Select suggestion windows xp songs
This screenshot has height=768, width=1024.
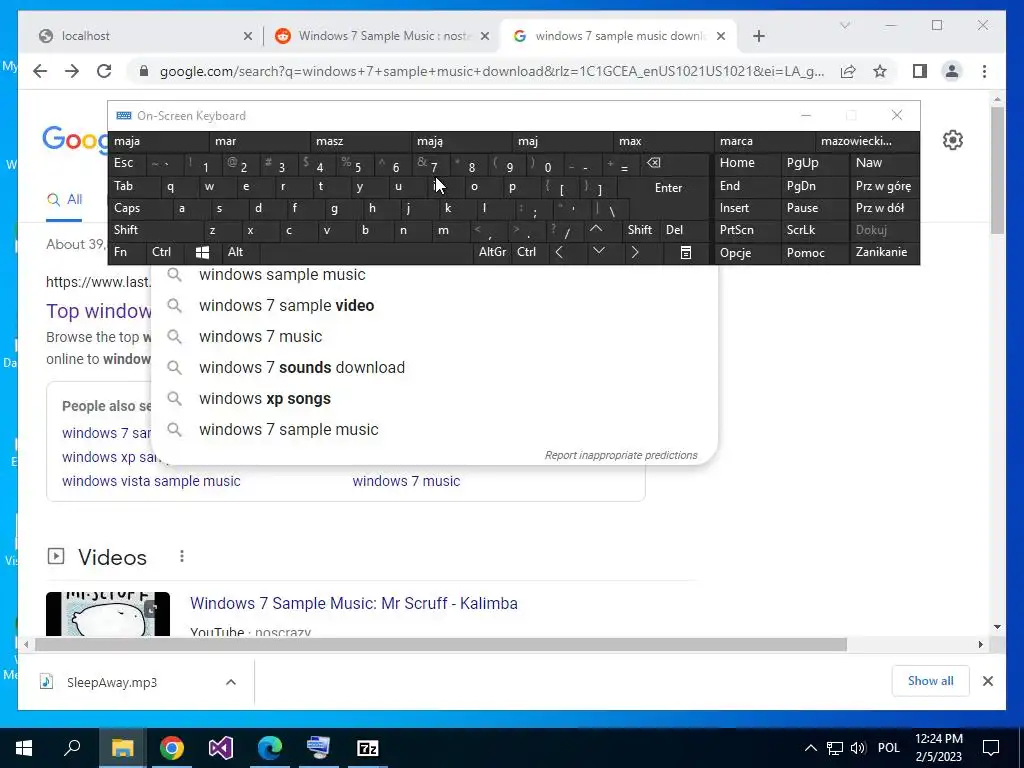coord(434,398)
